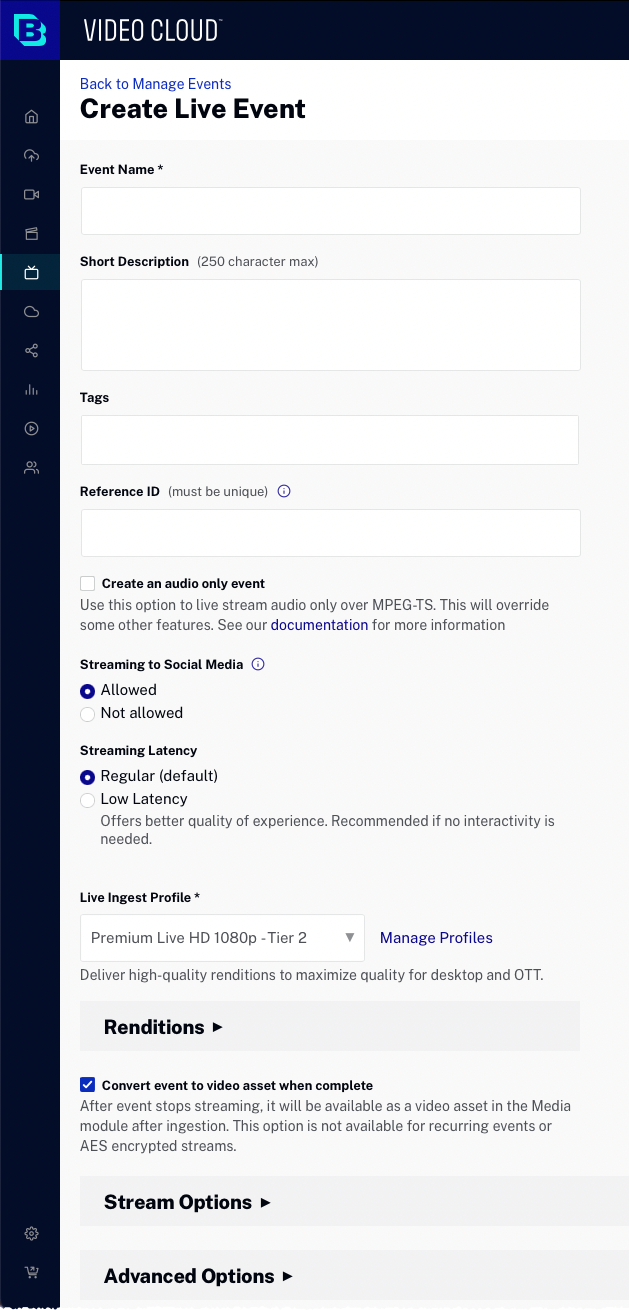Open the Players play-circle icon
Image resolution: width=629 pixels, height=1310 pixels.
coord(31,429)
